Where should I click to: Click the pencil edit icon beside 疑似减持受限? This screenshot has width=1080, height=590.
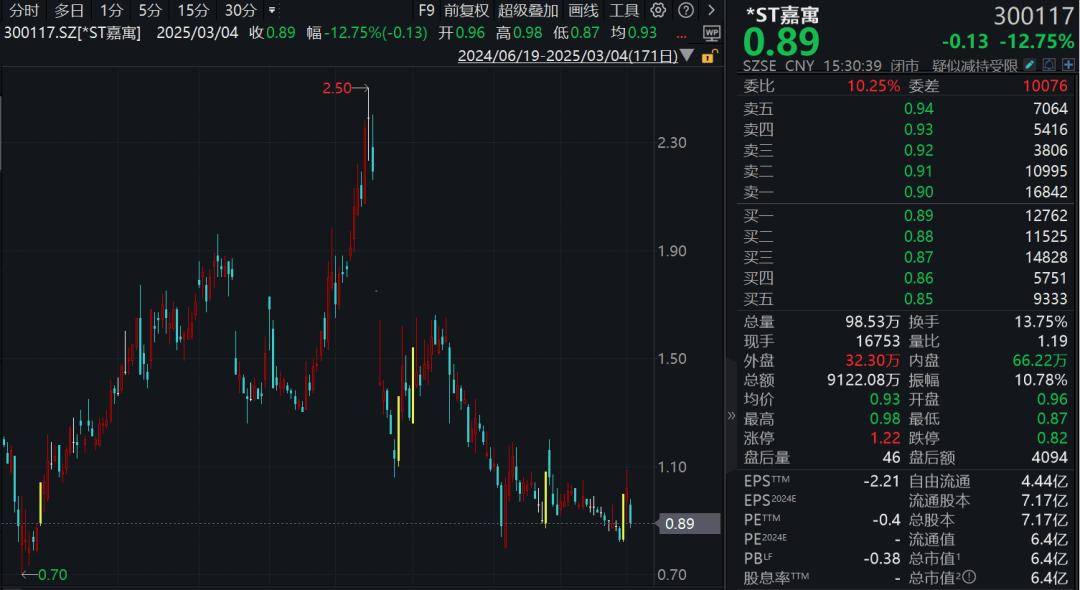coord(1030,64)
